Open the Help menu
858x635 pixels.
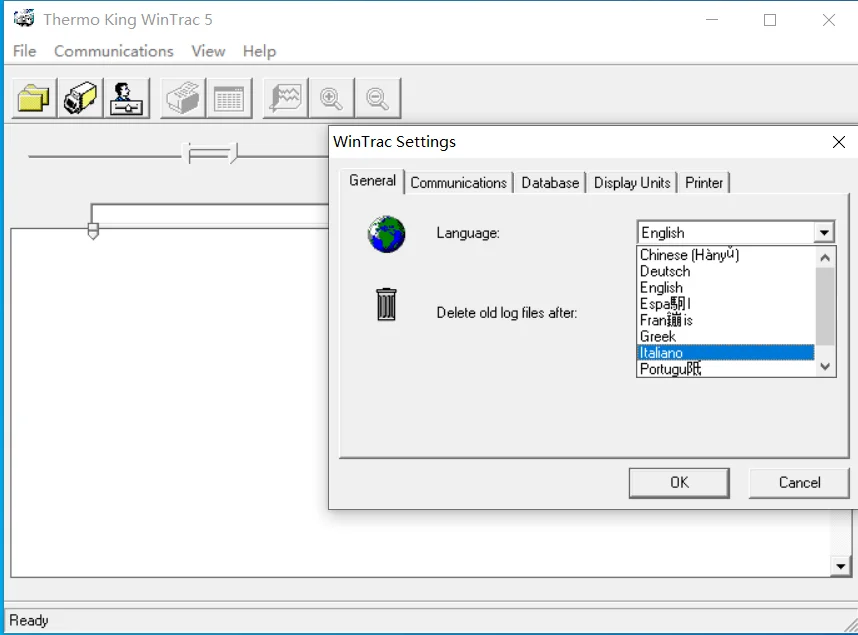[259, 51]
